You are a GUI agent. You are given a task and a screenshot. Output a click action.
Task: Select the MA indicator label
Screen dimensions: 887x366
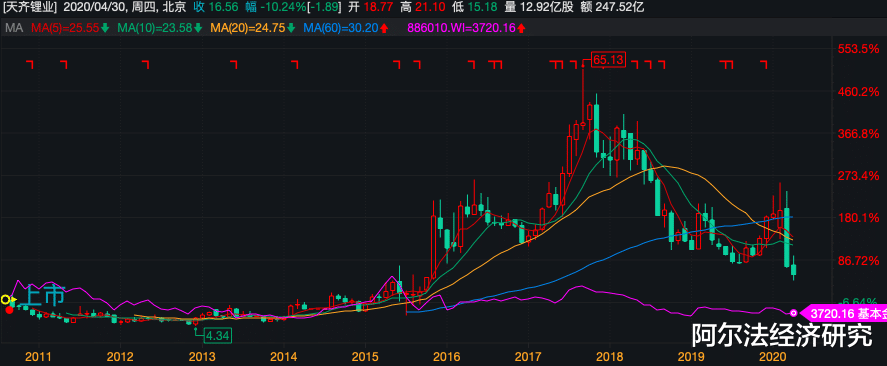coord(14,28)
